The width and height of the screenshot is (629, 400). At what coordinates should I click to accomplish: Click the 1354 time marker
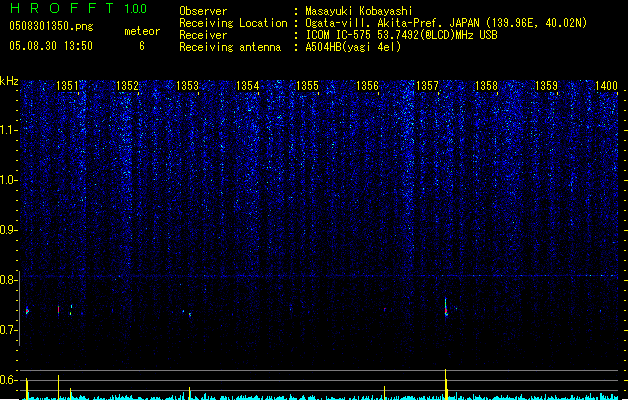[248, 86]
